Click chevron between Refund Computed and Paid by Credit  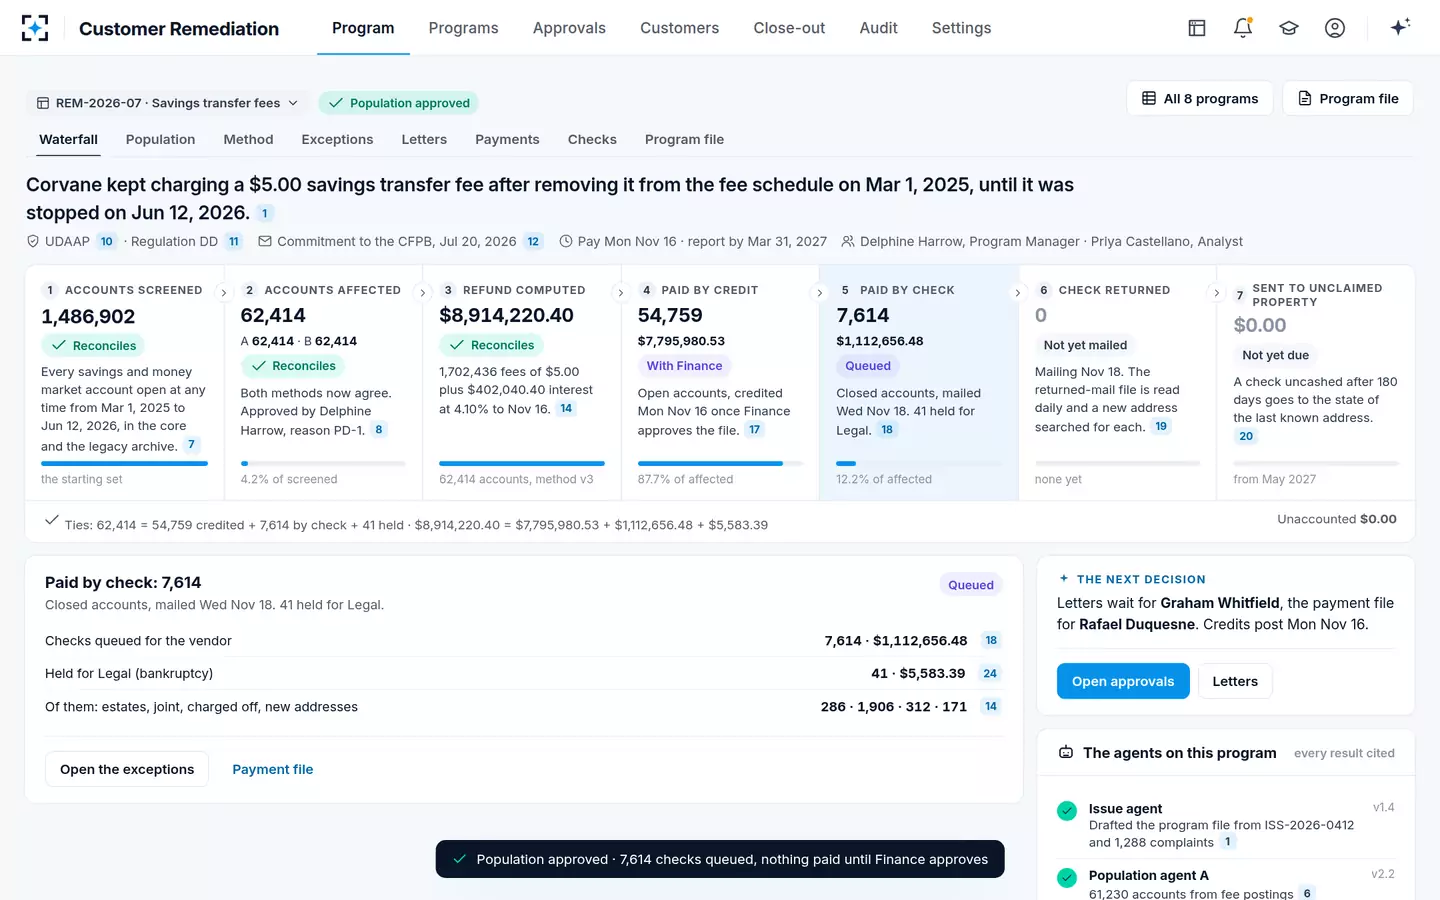point(621,293)
